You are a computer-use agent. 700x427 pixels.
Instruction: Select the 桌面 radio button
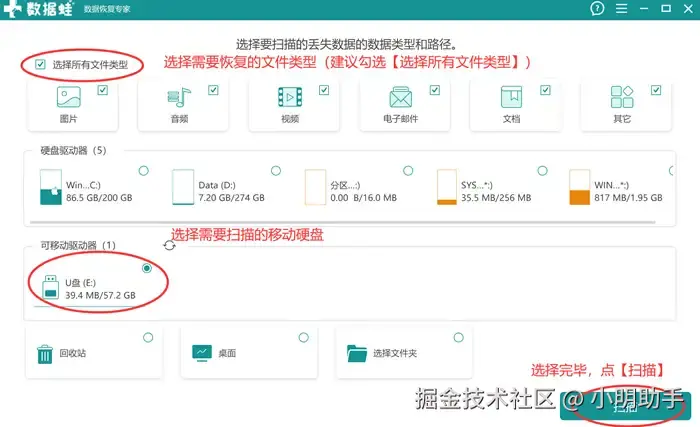click(x=304, y=337)
